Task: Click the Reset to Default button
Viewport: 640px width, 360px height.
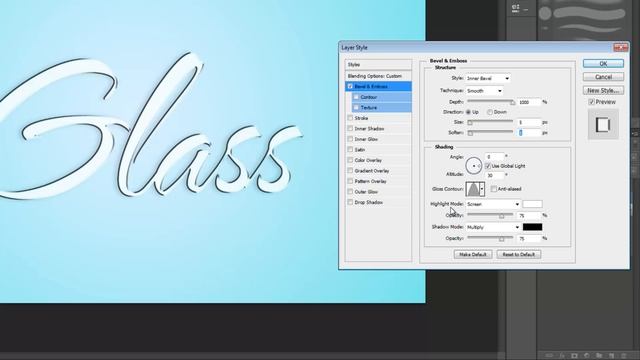Action: tap(518, 254)
